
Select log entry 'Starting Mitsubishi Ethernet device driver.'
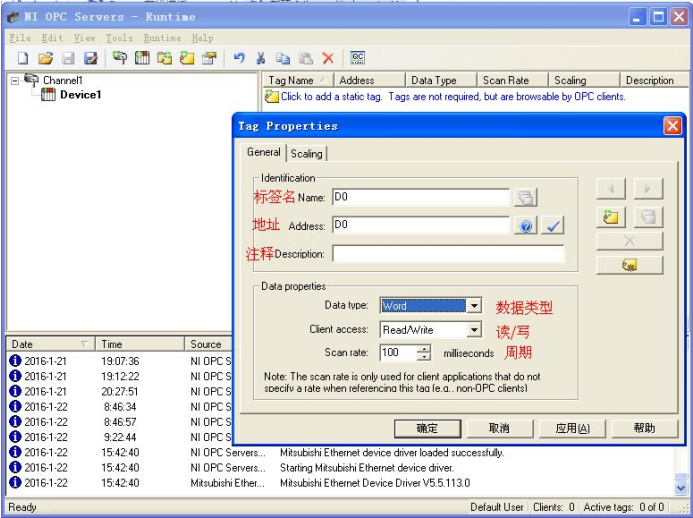point(340,467)
